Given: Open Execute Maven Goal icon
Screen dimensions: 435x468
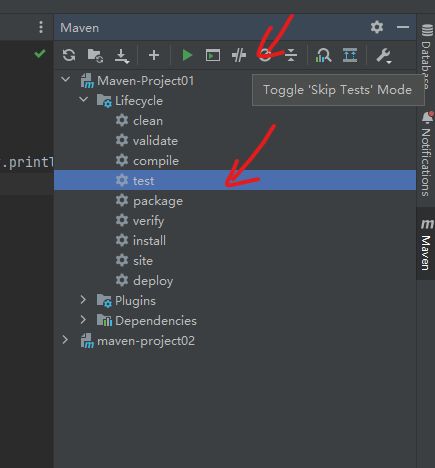Looking at the screenshot, I should (x=213, y=55).
